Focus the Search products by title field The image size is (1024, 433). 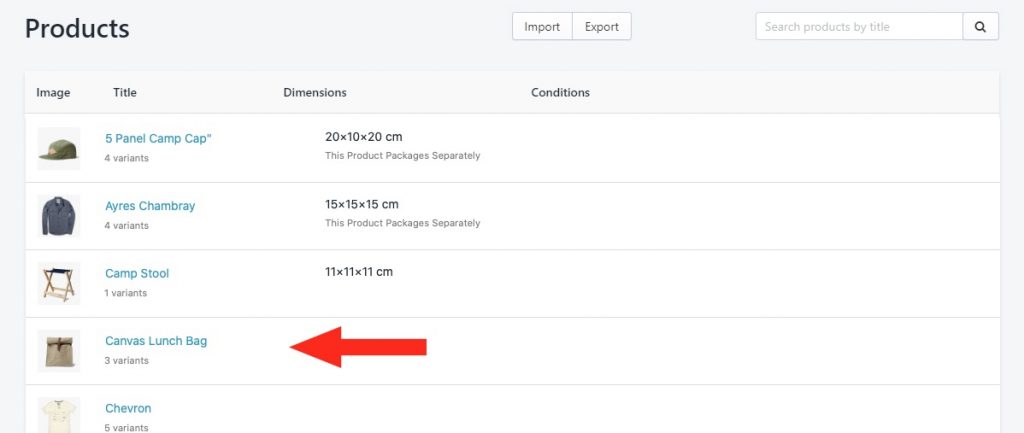pyautogui.click(x=859, y=27)
